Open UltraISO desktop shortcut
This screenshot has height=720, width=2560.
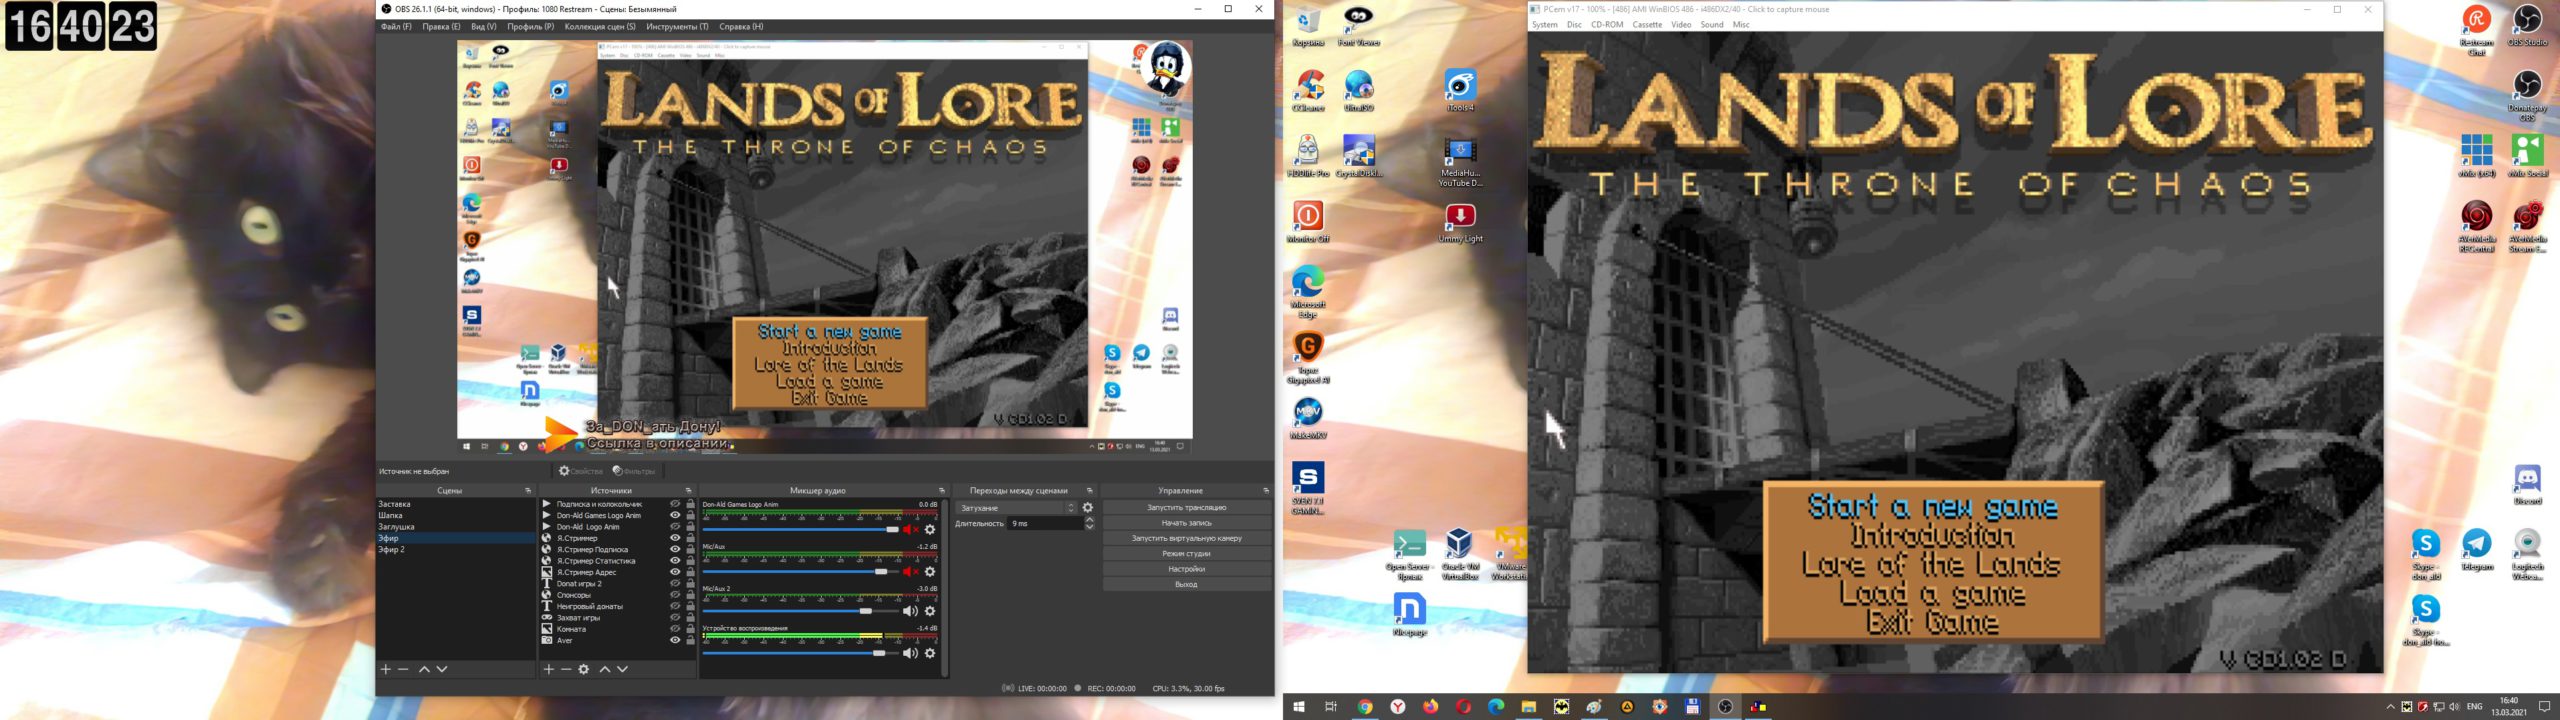(x=1358, y=91)
